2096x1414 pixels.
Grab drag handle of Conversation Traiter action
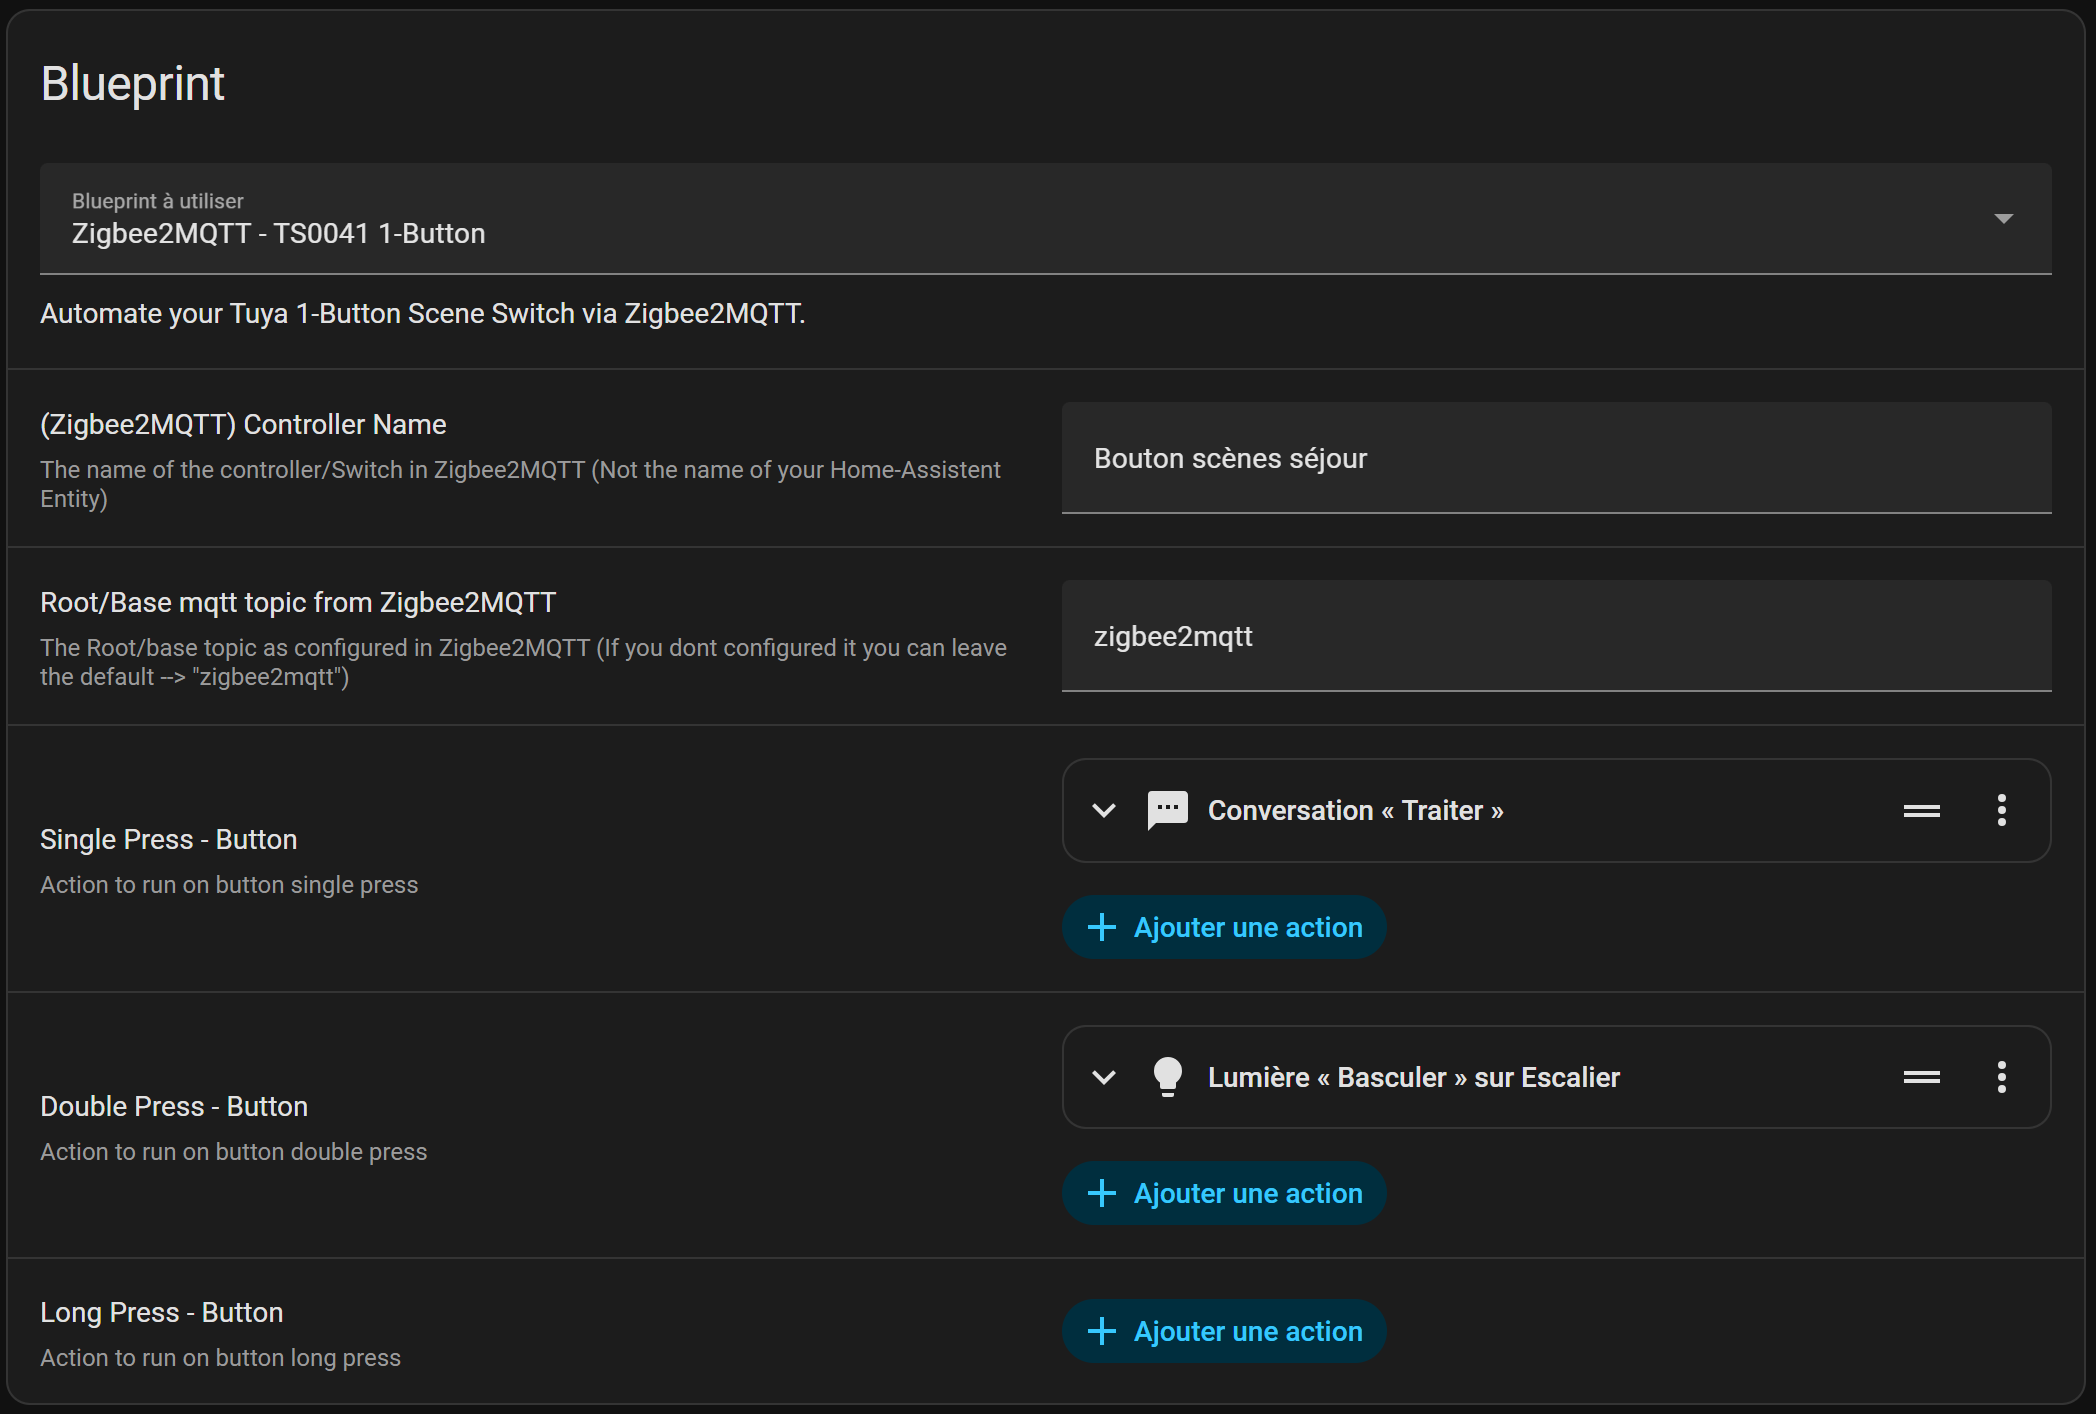(1921, 810)
